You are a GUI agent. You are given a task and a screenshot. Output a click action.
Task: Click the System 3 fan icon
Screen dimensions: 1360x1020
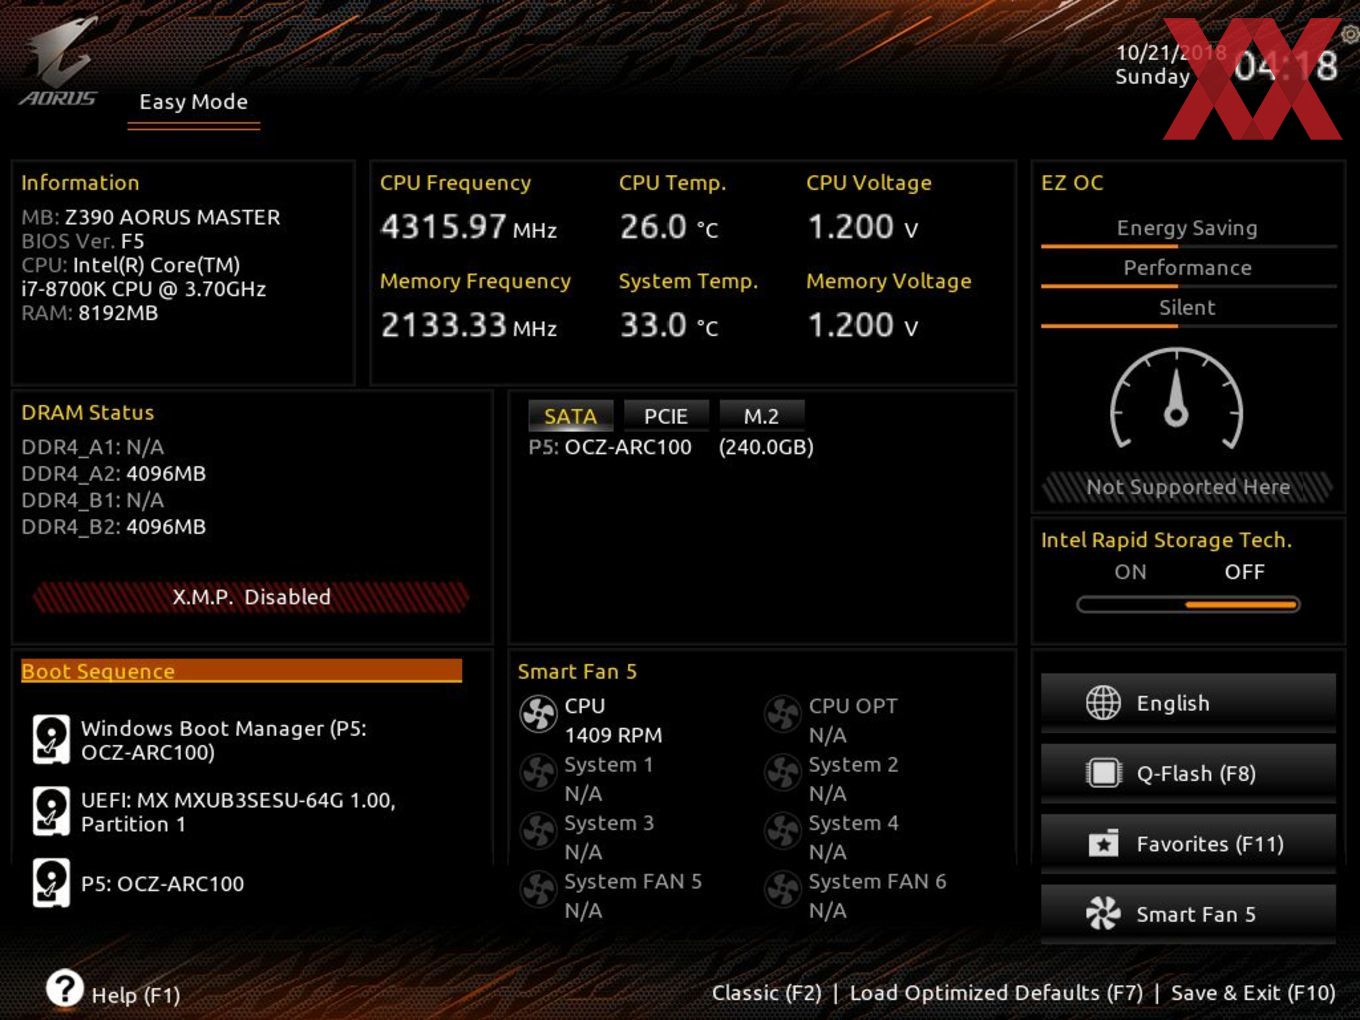(x=538, y=831)
